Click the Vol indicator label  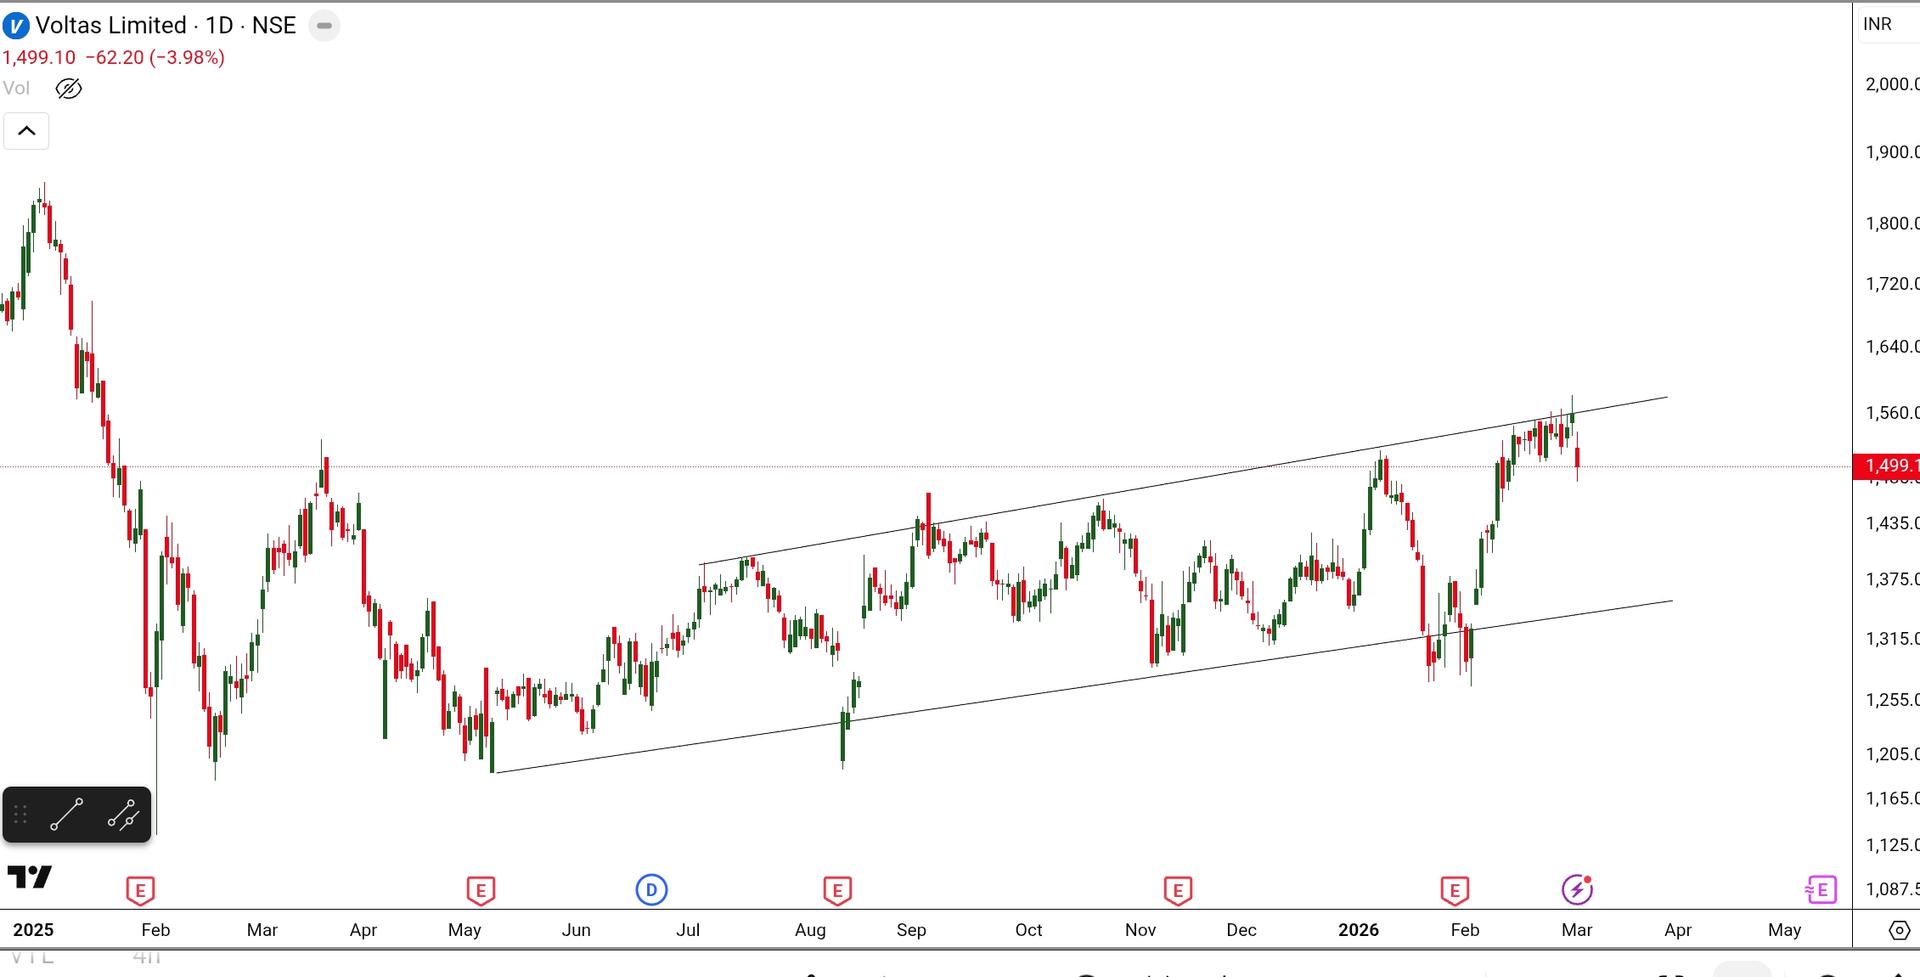(x=16, y=88)
